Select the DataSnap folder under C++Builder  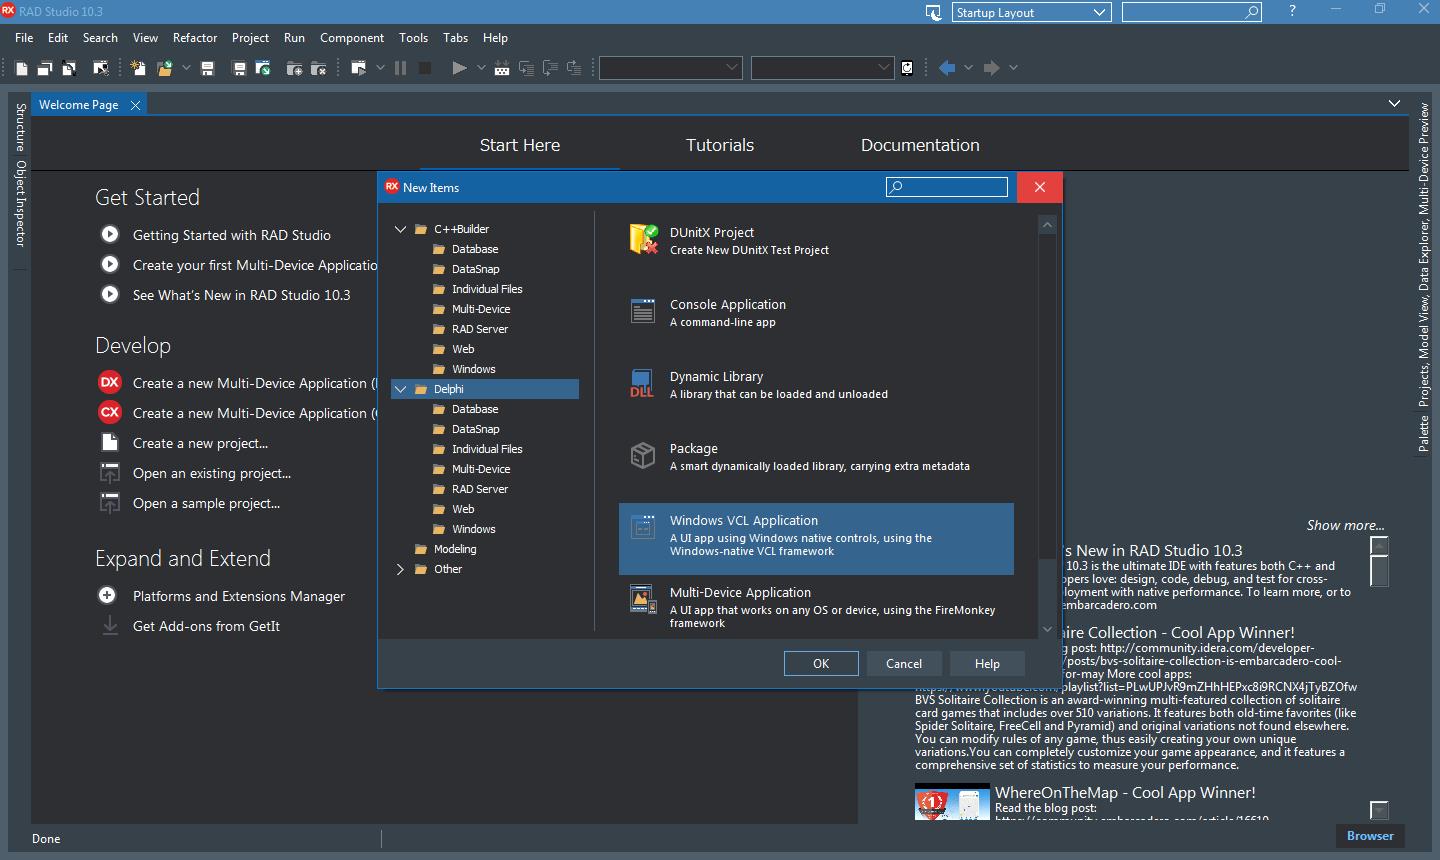[476, 269]
